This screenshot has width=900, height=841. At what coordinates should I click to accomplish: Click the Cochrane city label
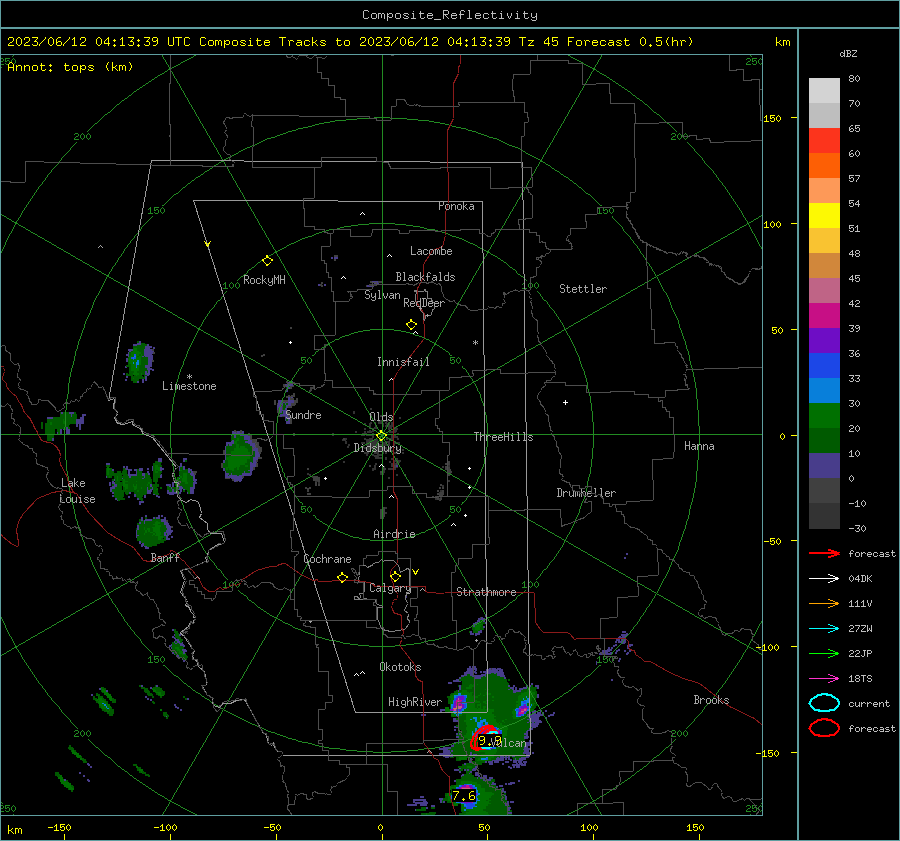(x=327, y=559)
